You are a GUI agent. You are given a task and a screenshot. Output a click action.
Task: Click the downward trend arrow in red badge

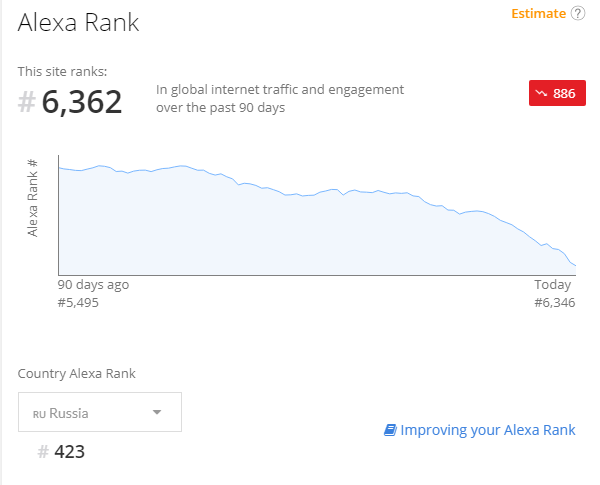(x=541, y=93)
